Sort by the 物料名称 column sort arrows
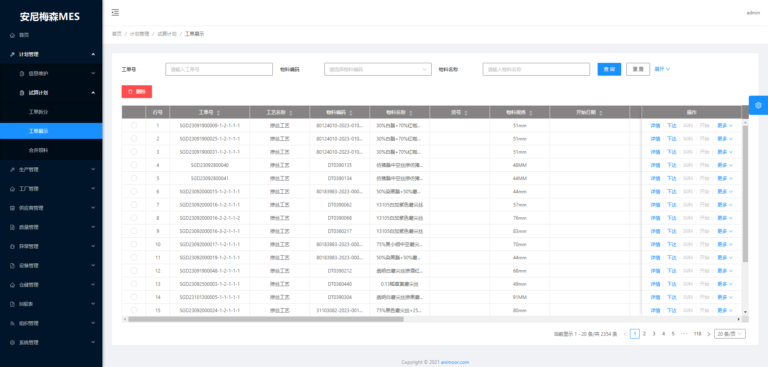The image size is (768, 367). pos(410,113)
